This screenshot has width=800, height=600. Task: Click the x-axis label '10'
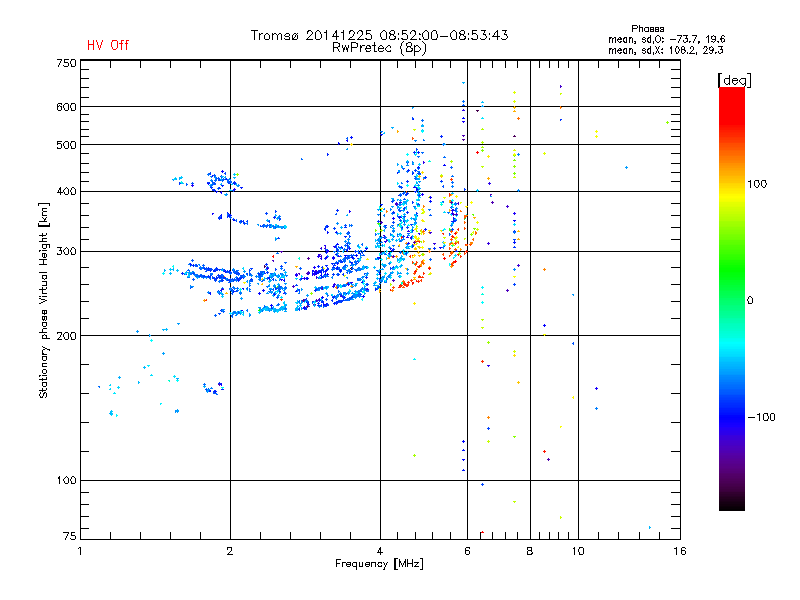578,551
